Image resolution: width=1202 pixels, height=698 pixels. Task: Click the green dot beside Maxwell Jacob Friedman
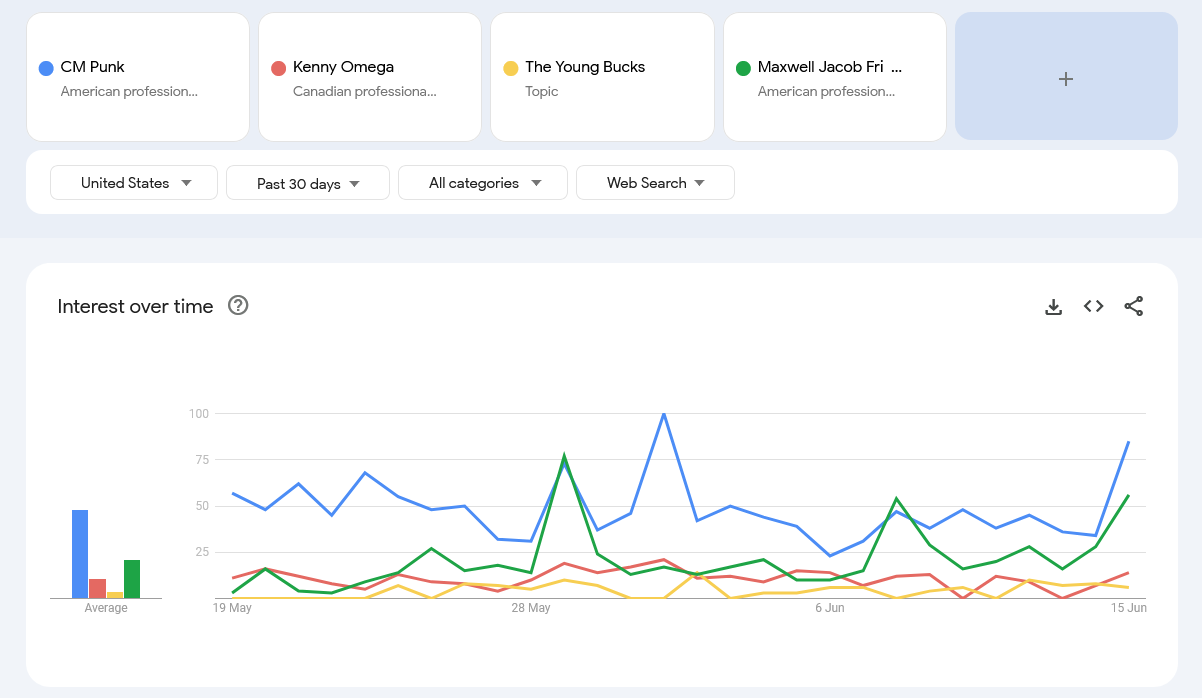tap(743, 68)
